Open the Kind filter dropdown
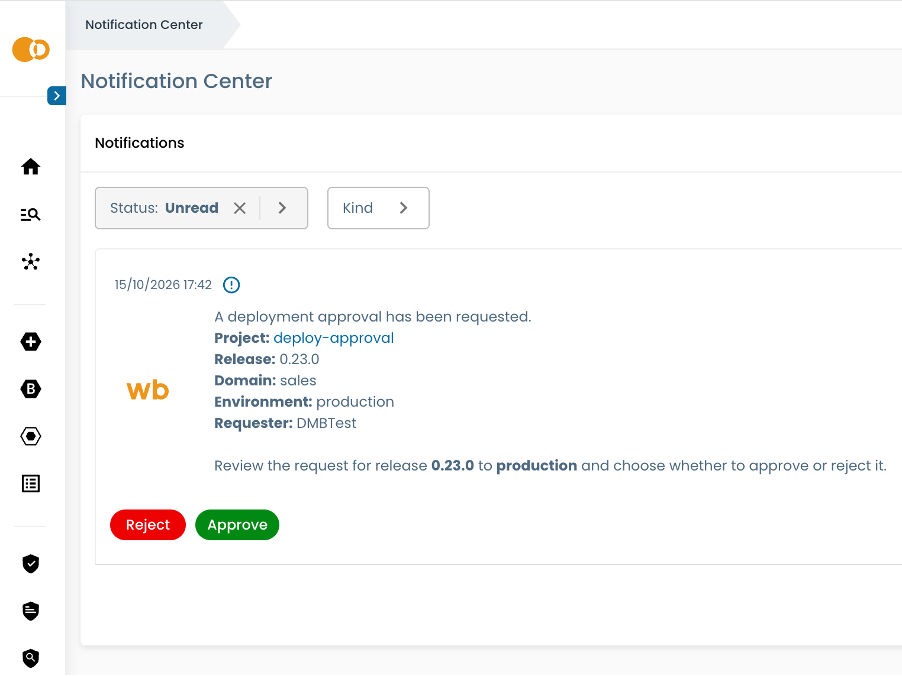 (378, 208)
